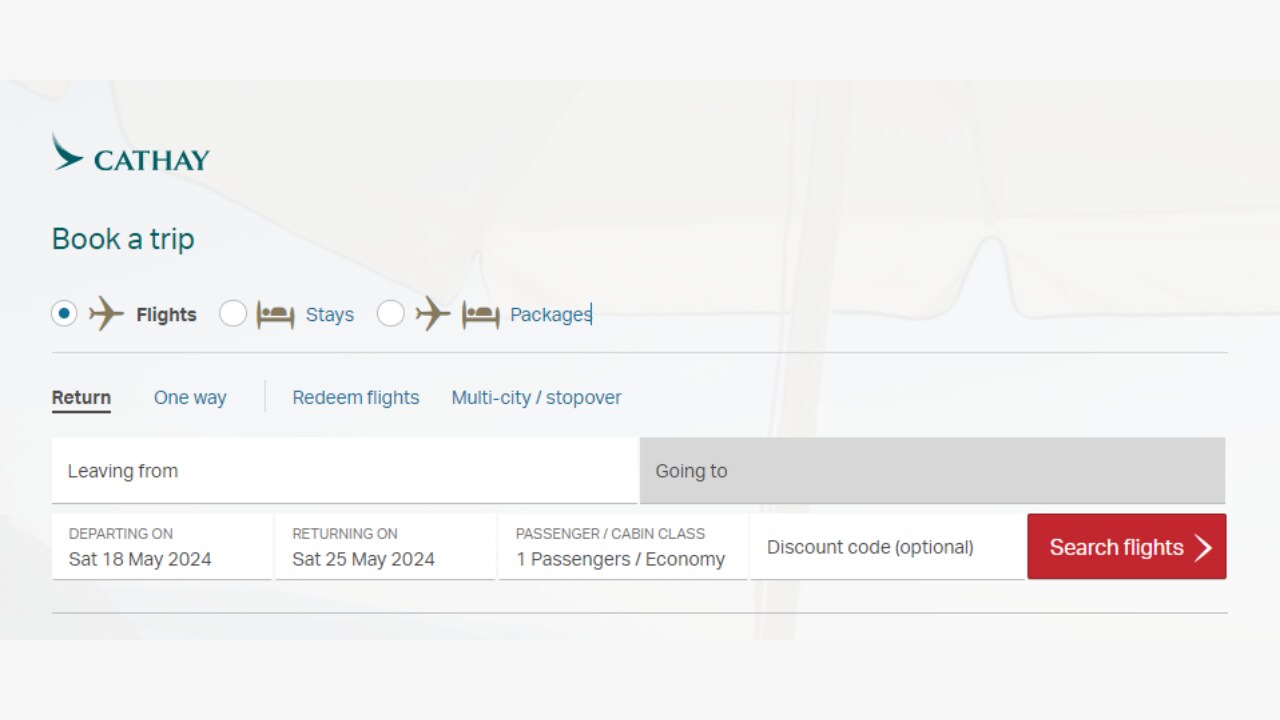This screenshot has height=720, width=1280.
Task: Click the Going to field
Action: point(932,470)
